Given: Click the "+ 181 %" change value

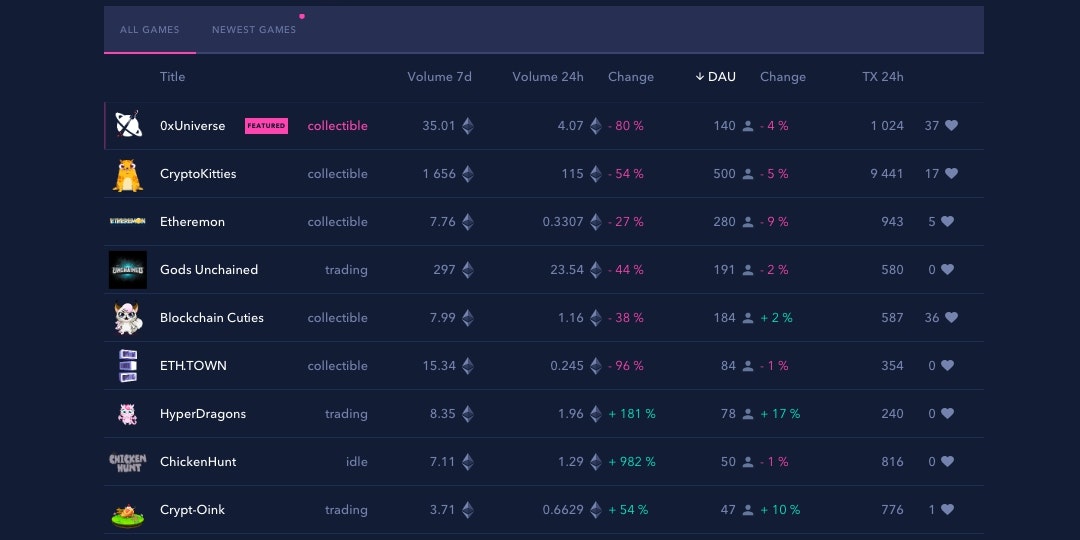Looking at the screenshot, I should click(x=632, y=414).
